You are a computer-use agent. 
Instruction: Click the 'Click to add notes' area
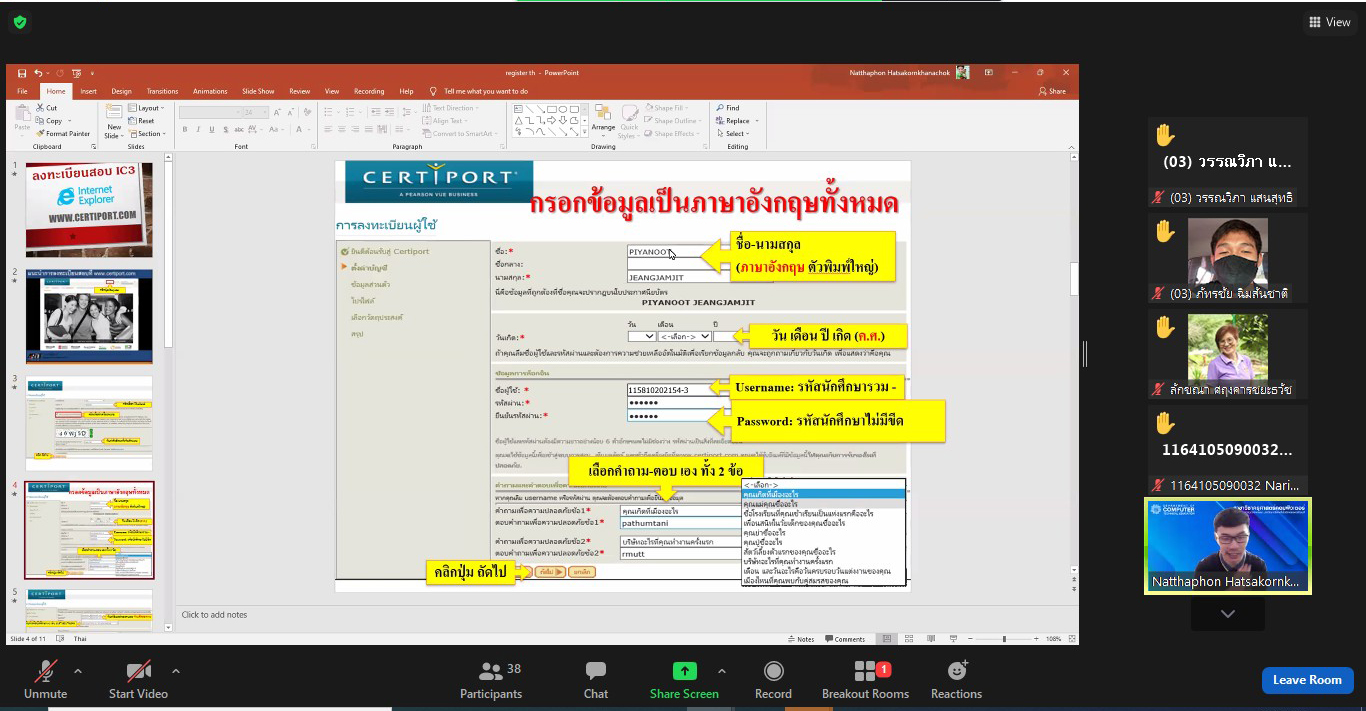[x=214, y=615]
